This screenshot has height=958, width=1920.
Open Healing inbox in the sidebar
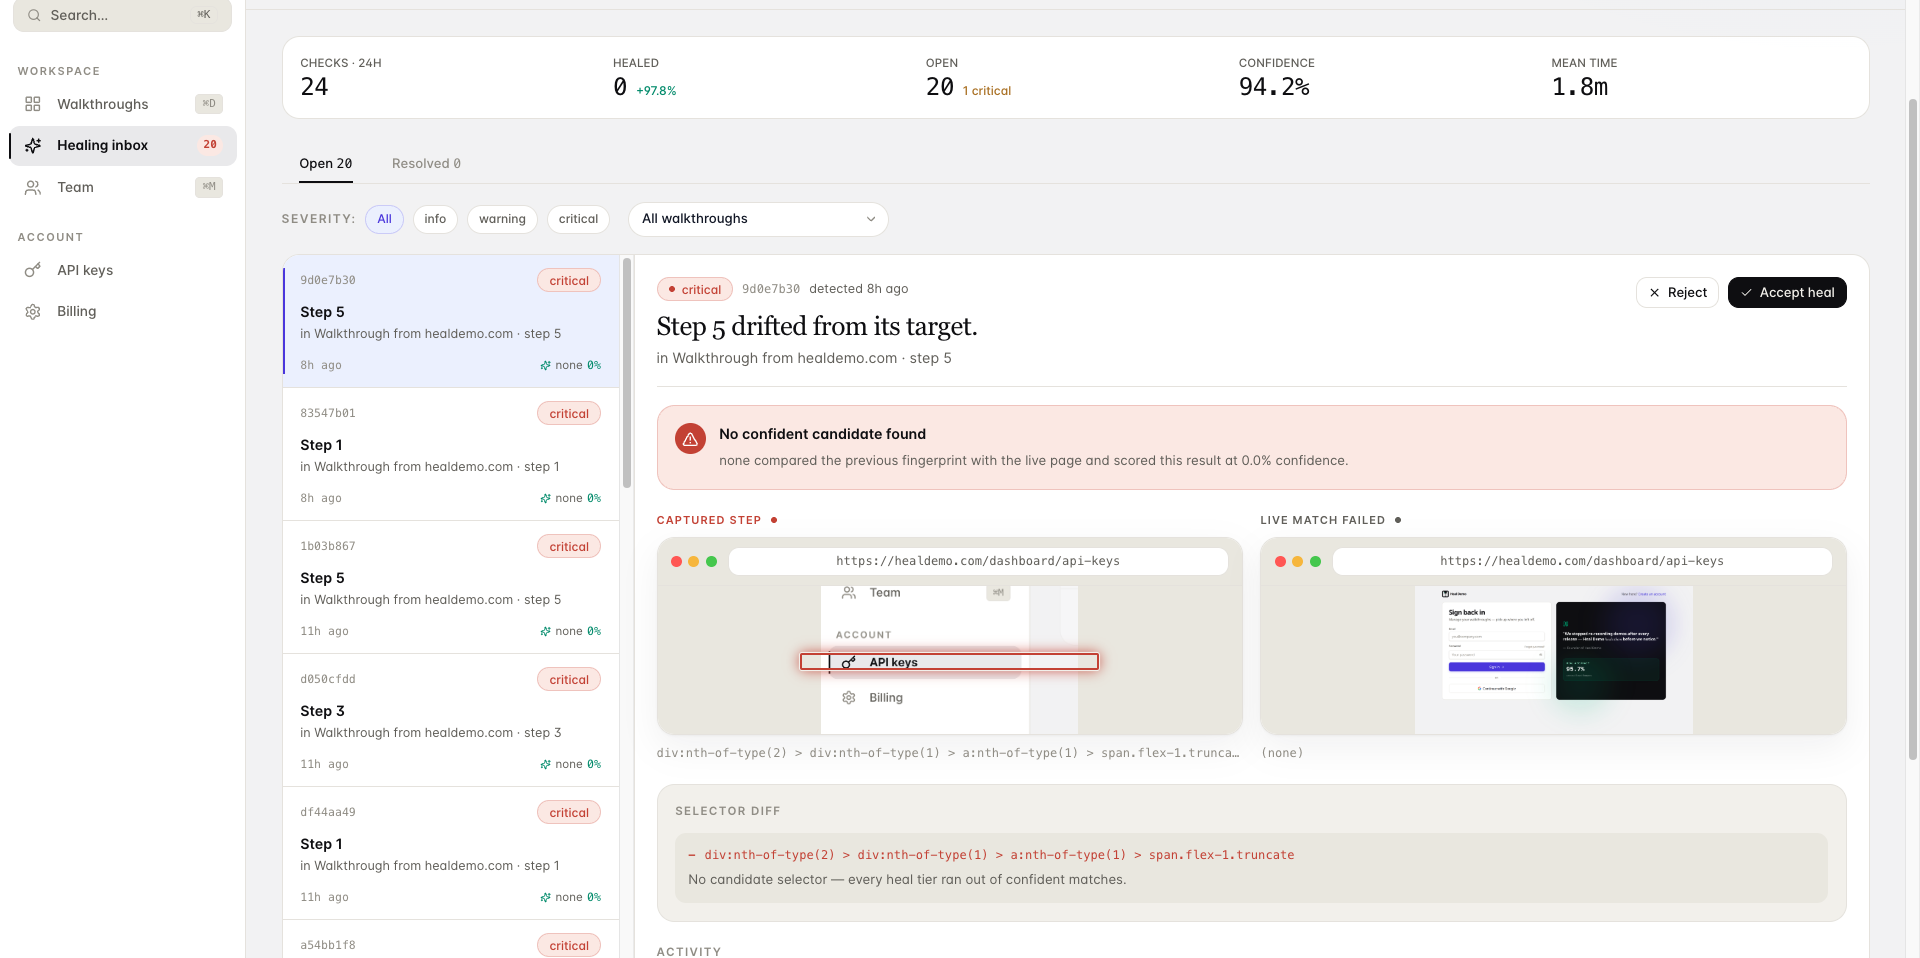point(123,145)
